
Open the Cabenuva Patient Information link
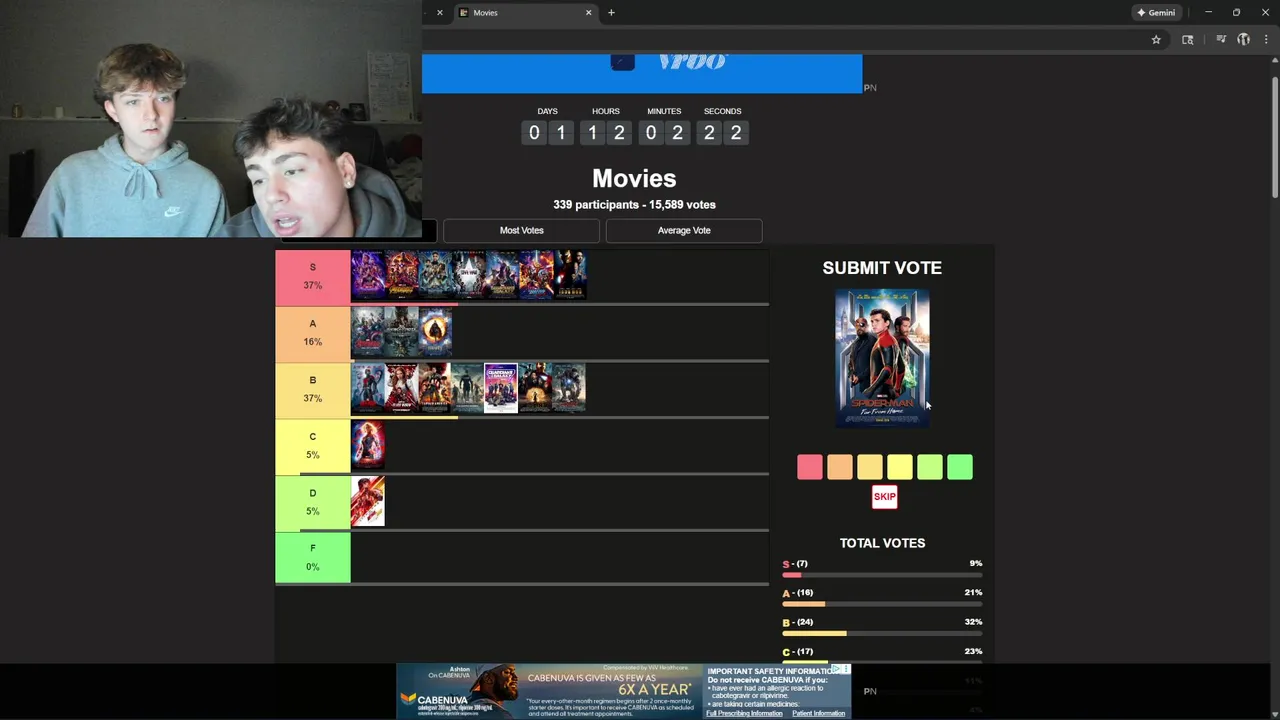pos(819,713)
